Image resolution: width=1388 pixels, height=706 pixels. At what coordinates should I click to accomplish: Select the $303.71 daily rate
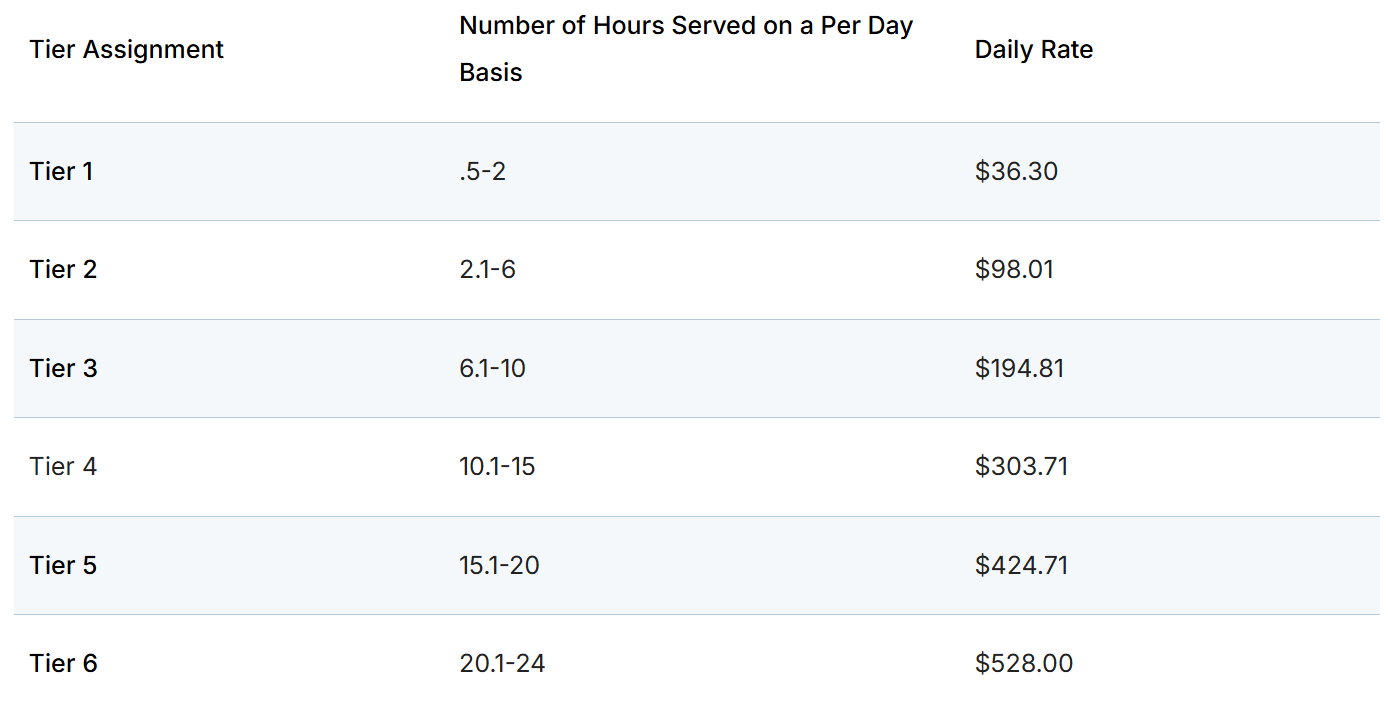pos(1021,466)
